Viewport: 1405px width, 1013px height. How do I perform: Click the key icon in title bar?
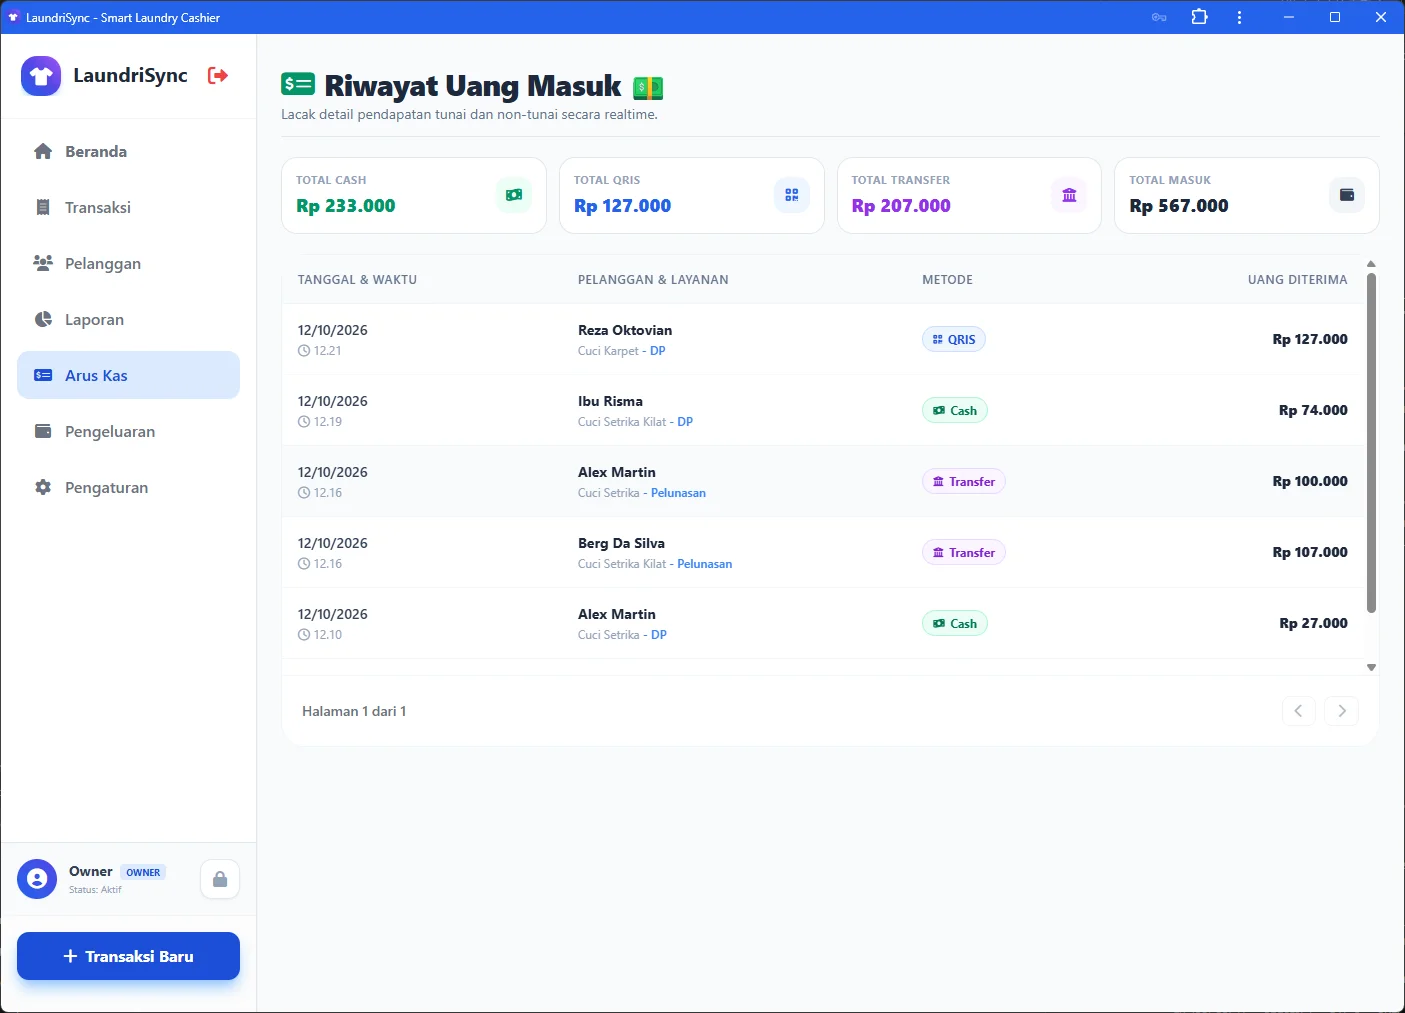tap(1159, 17)
